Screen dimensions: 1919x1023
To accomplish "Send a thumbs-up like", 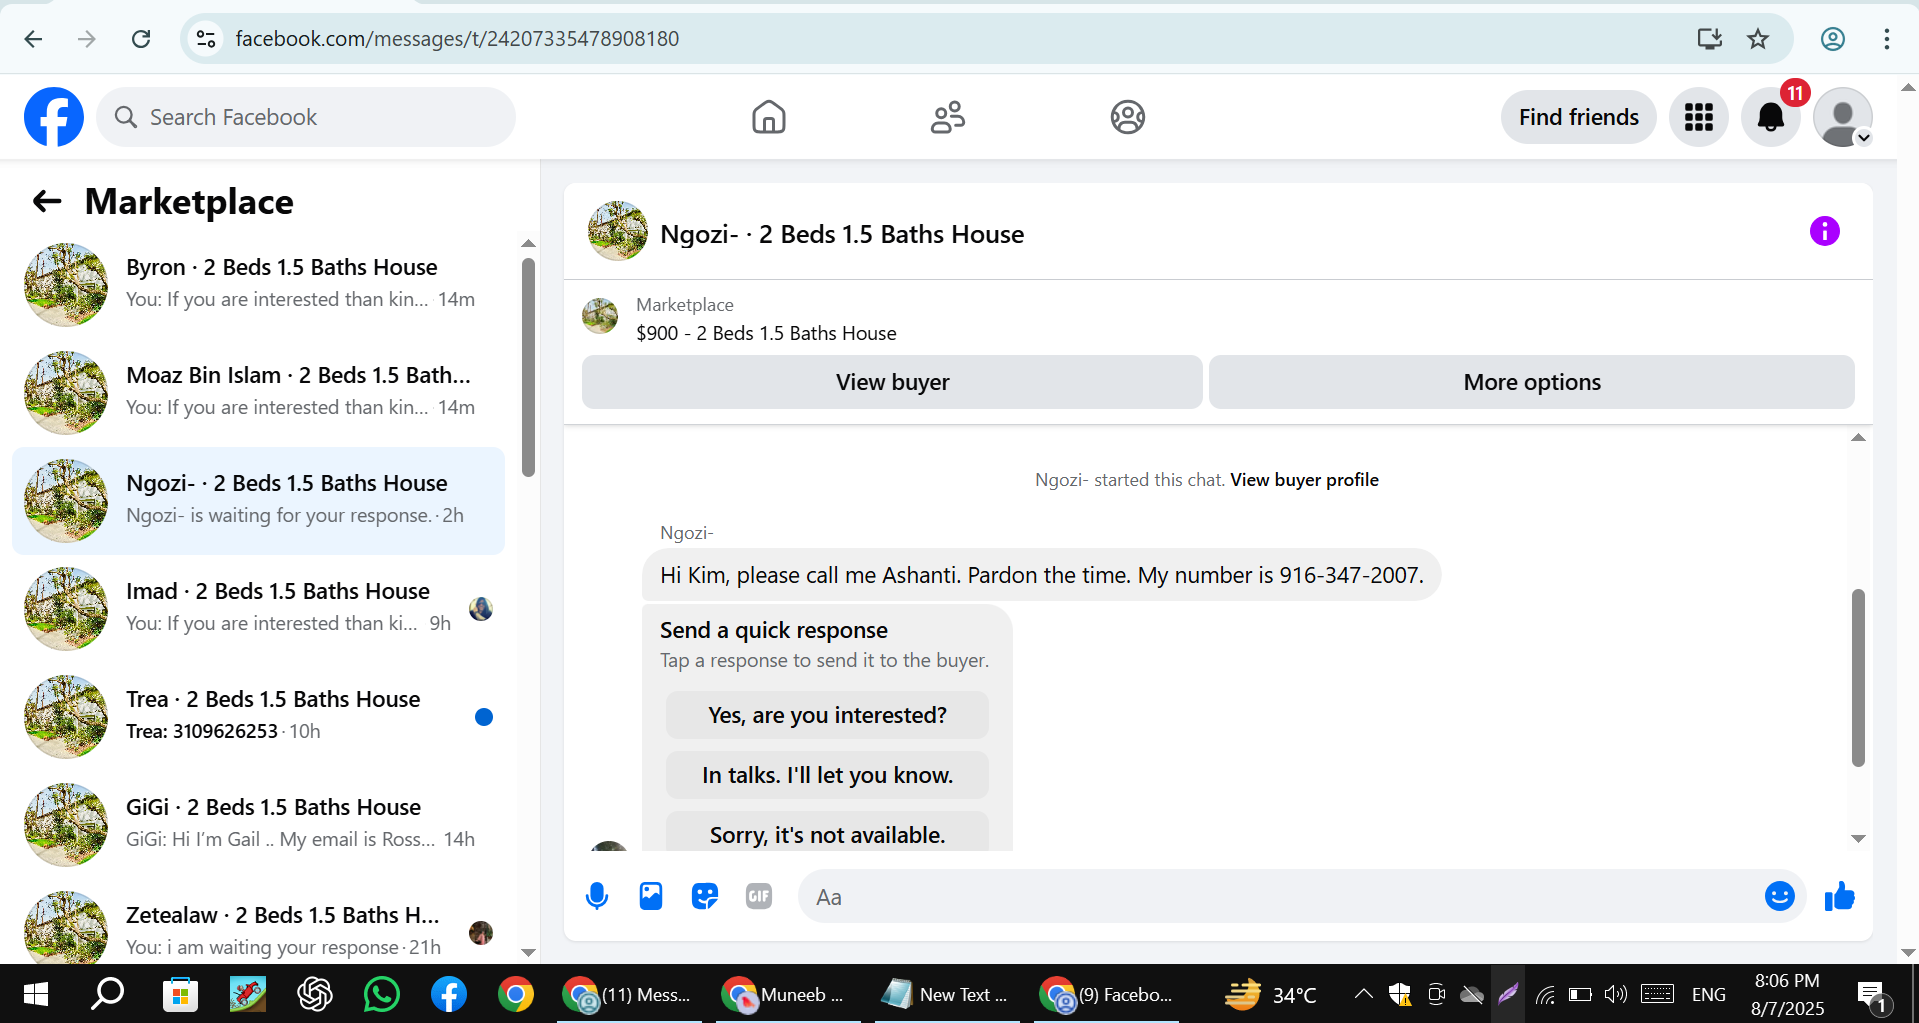I will (x=1839, y=896).
